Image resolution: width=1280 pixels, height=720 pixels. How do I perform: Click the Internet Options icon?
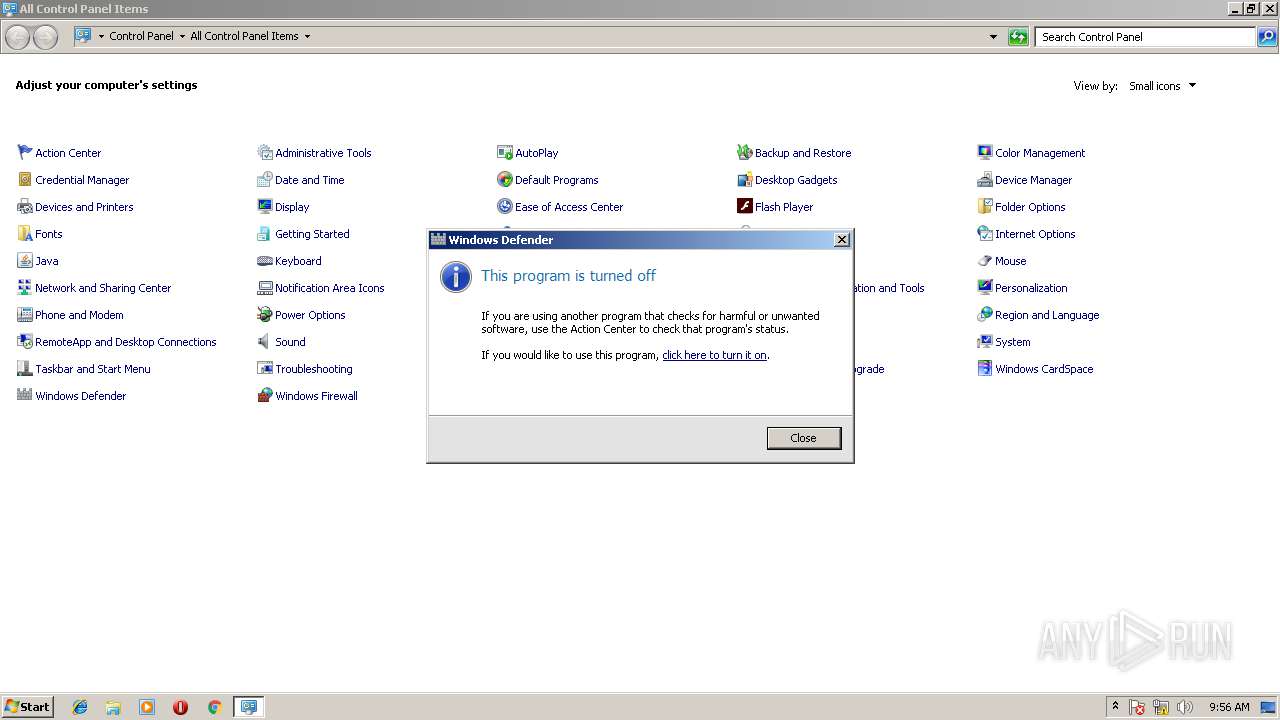point(985,234)
